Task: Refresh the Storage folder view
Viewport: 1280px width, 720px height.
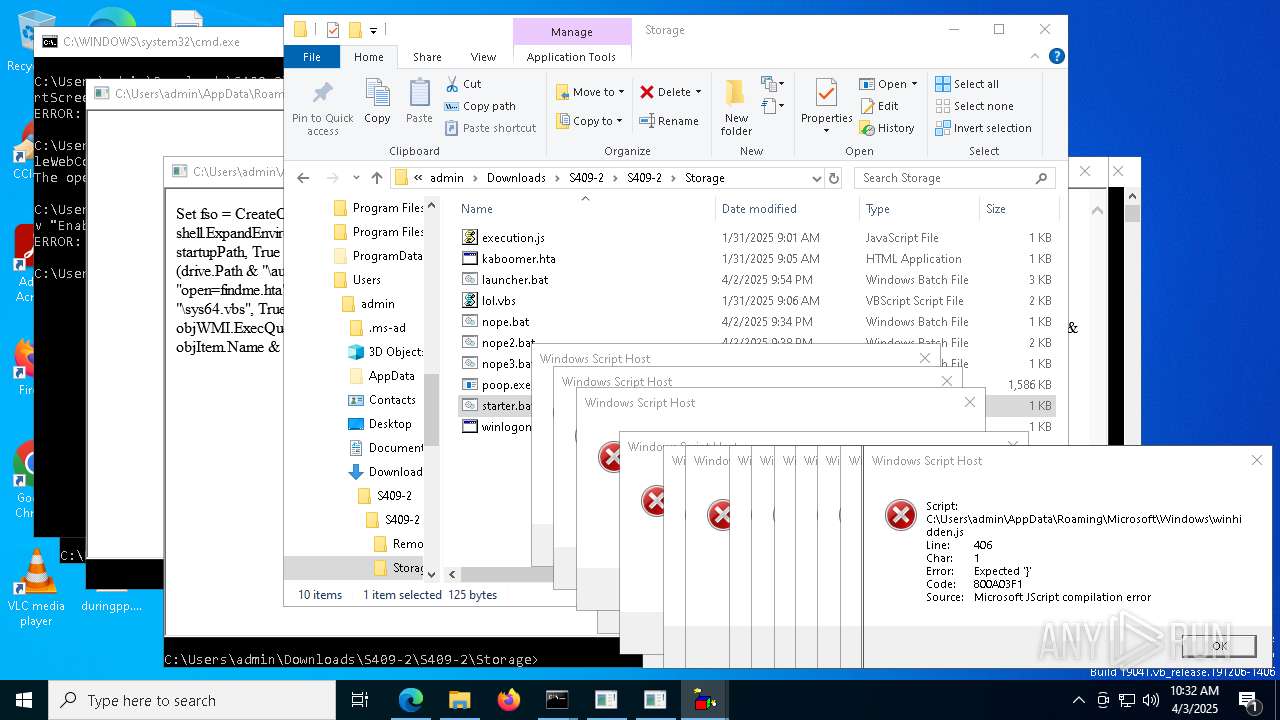Action: [x=834, y=178]
